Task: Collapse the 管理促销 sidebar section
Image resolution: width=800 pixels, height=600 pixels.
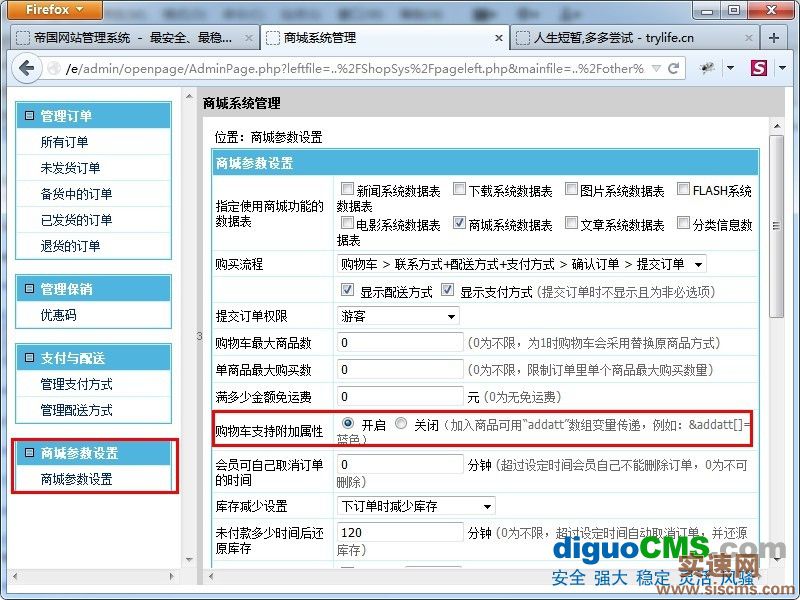Action: click(29, 289)
